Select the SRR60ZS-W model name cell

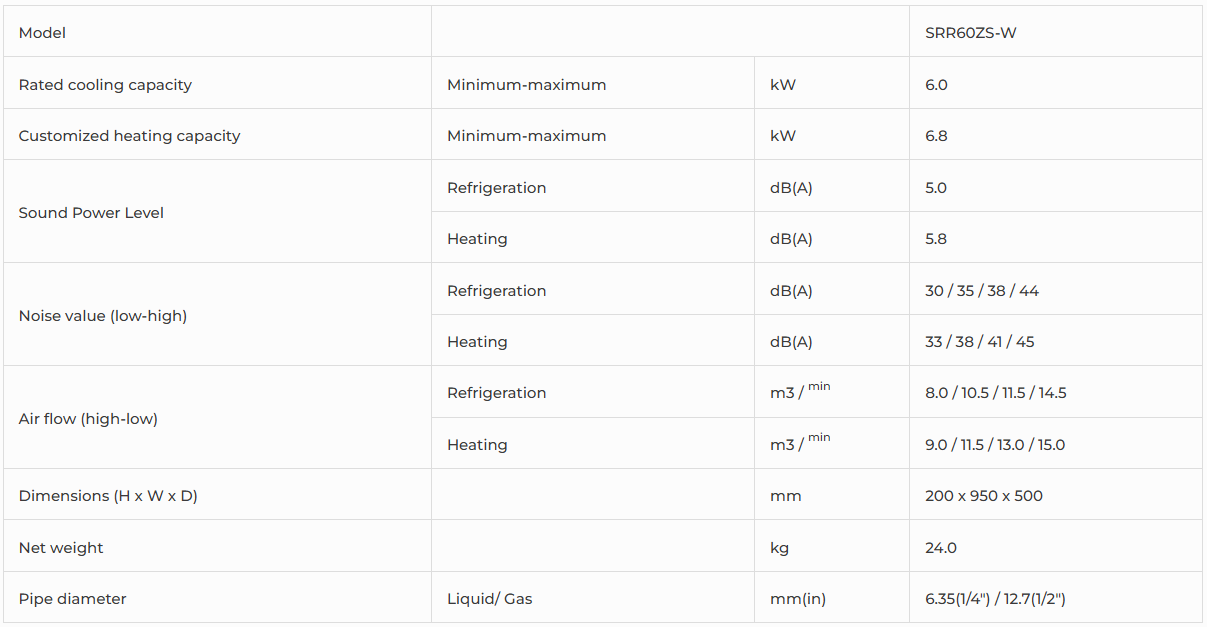[970, 33]
